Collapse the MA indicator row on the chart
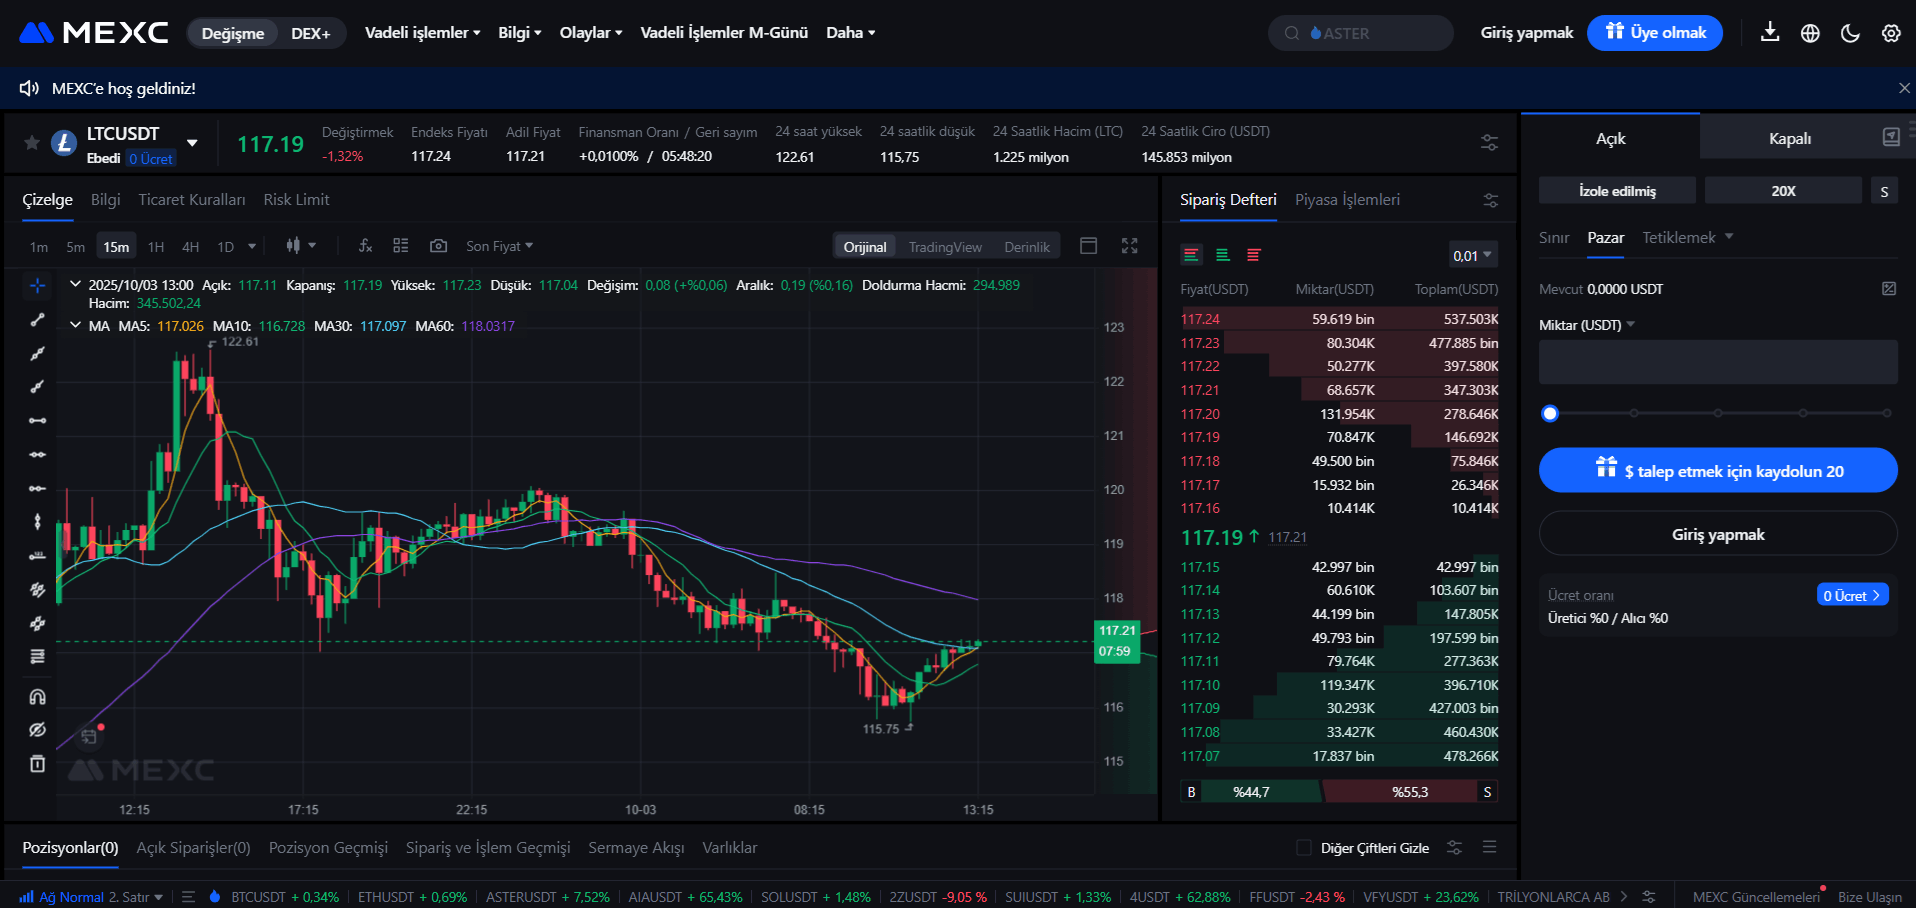This screenshot has width=1916, height=908. tap(75, 324)
